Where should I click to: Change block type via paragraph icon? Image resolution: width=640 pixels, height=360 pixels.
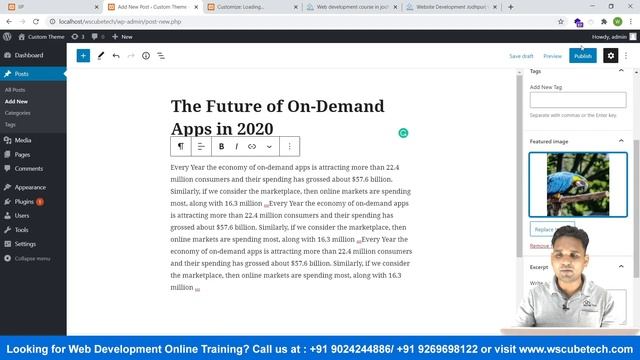tap(180, 146)
